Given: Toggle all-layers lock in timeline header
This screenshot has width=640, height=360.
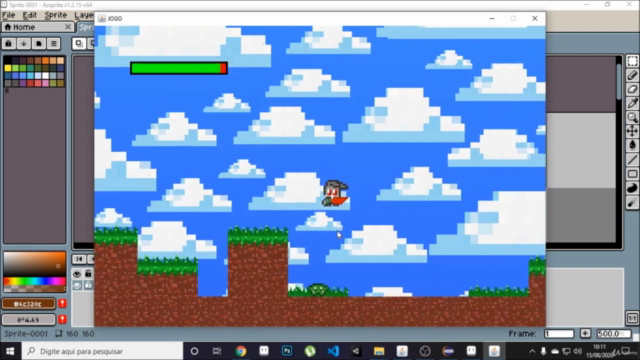Looking at the screenshot, I should click(x=88, y=274).
